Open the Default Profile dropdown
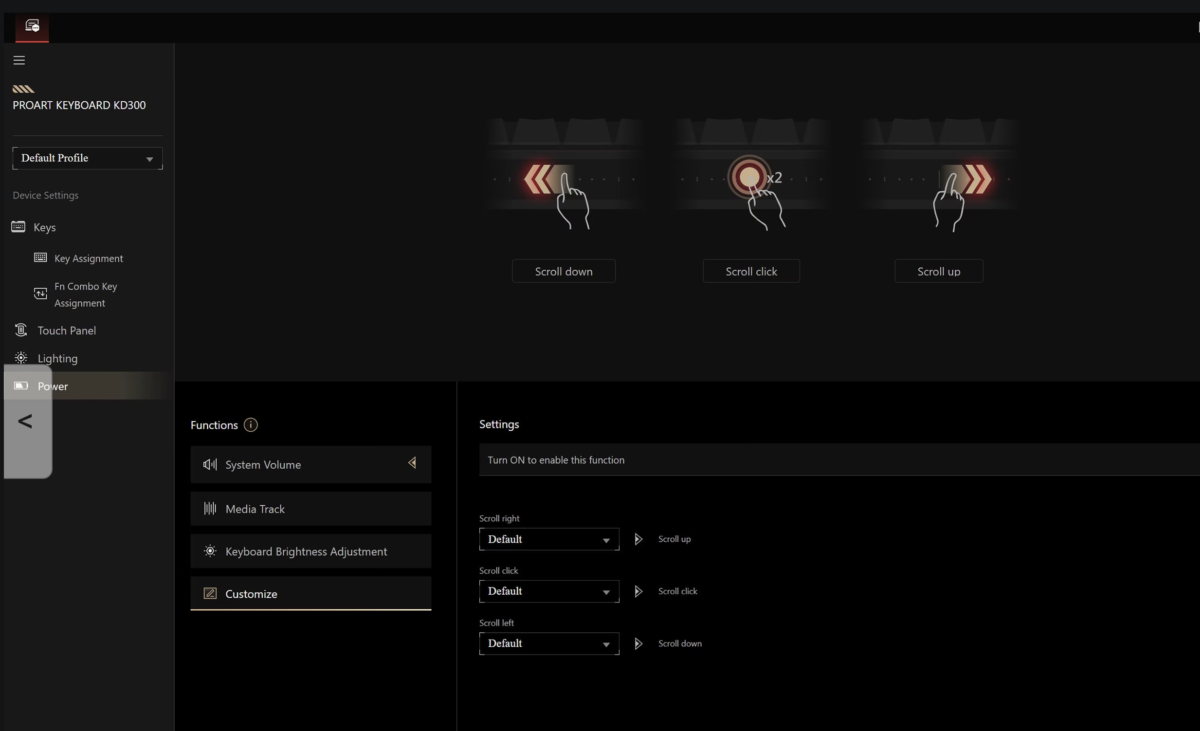Image resolution: width=1200 pixels, height=731 pixels. (x=87, y=158)
